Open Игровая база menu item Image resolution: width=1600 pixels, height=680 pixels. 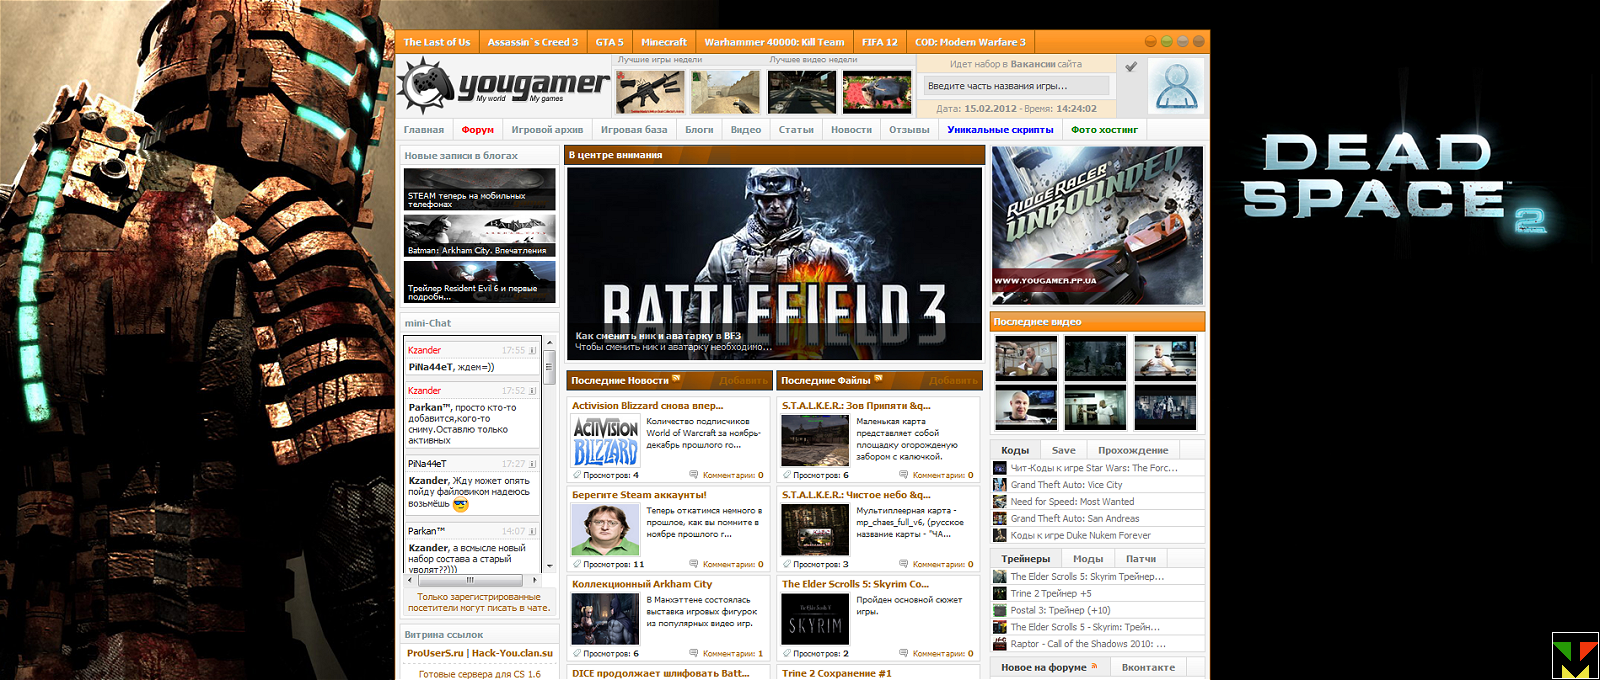pos(634,130)
